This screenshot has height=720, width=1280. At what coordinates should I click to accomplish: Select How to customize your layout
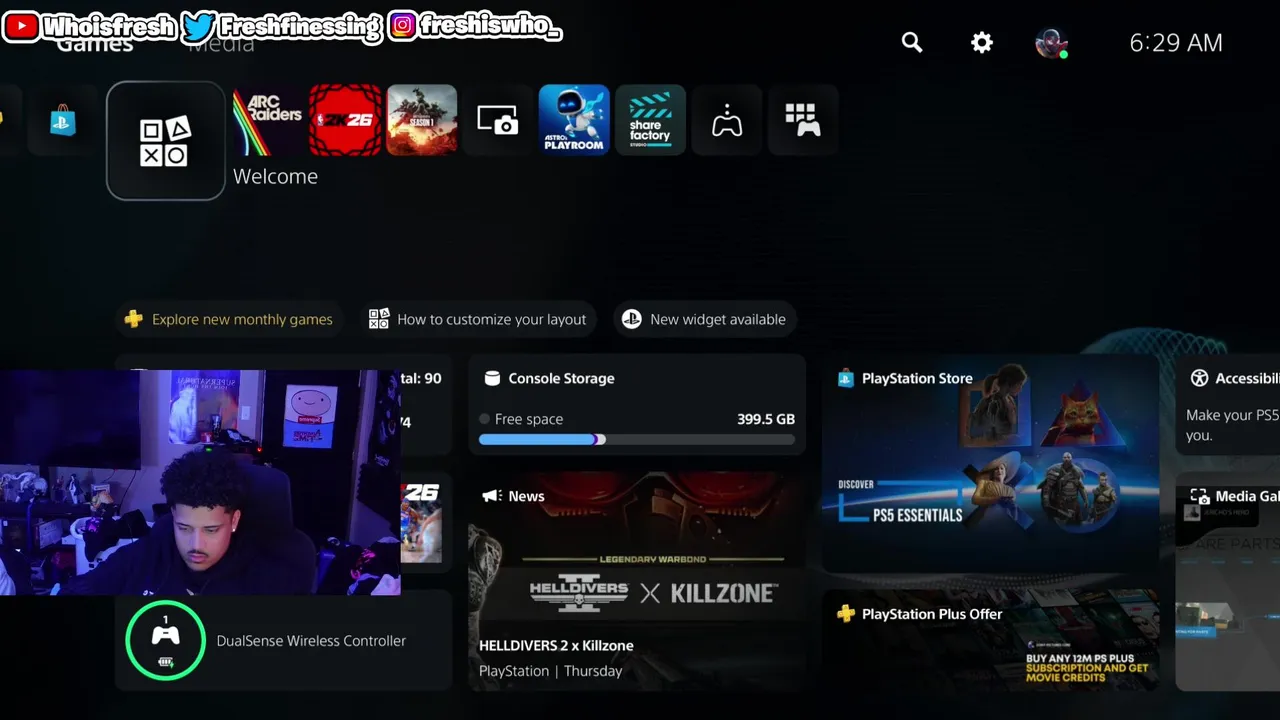coord(477,319)
